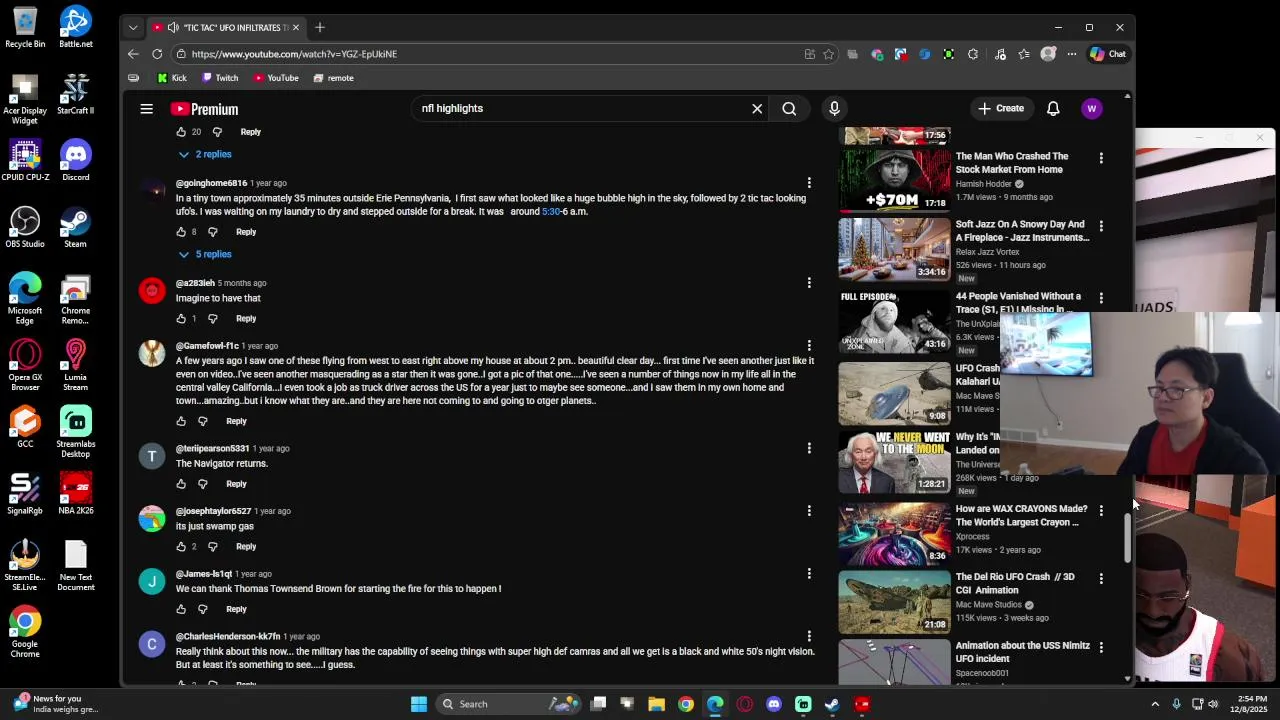Viewport: 1280px width, 720px height.
Task: Start voice search with the microphone
Action: (834, 108)
